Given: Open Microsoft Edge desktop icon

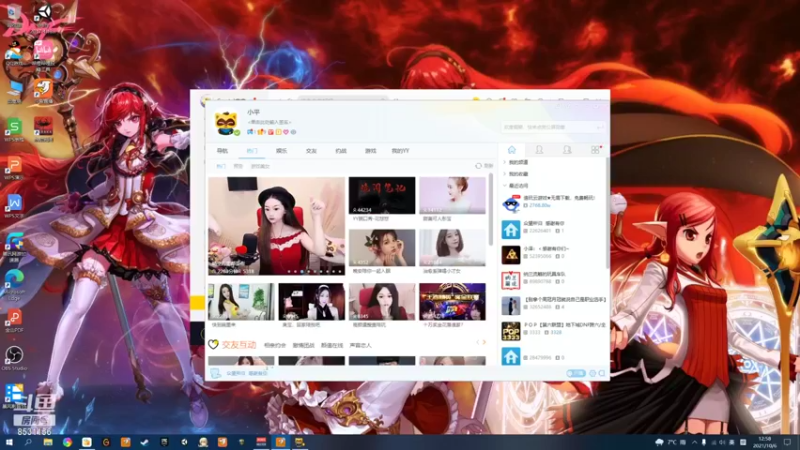Looking at the screenshot, I should coord(14,284).
